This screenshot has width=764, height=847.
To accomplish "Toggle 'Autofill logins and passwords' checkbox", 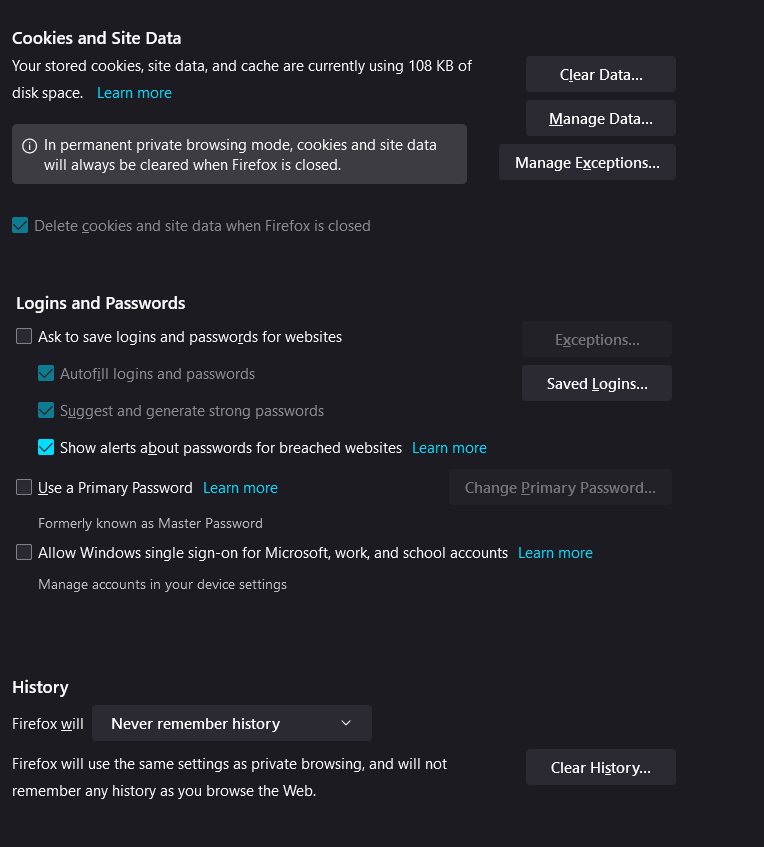I will tap(46, 374).
